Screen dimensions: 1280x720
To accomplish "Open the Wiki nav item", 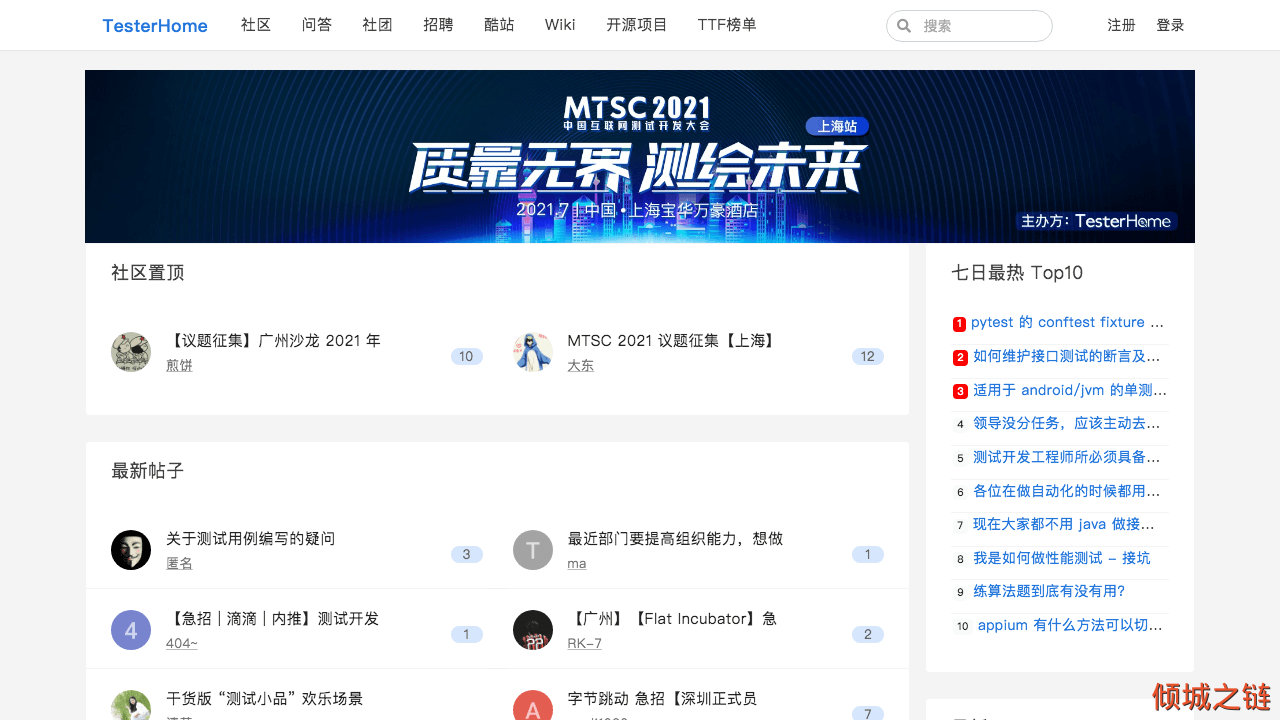I will click(x=560, y=25).
